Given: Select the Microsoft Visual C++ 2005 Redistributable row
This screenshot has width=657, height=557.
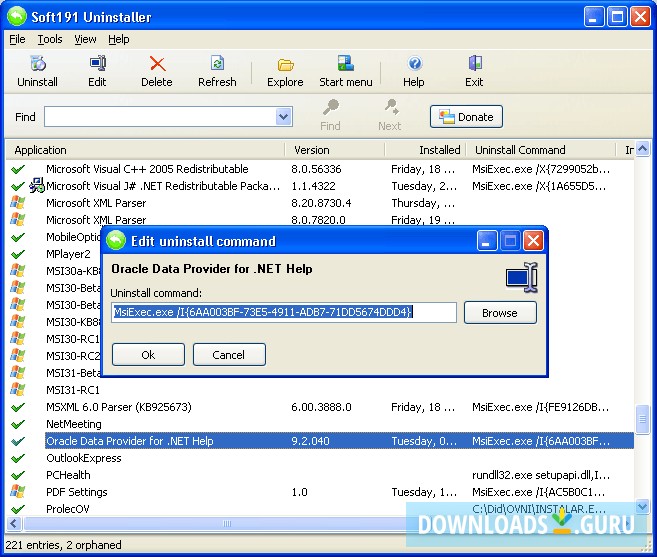Looking at the screenshot, I should click(320, 169).
